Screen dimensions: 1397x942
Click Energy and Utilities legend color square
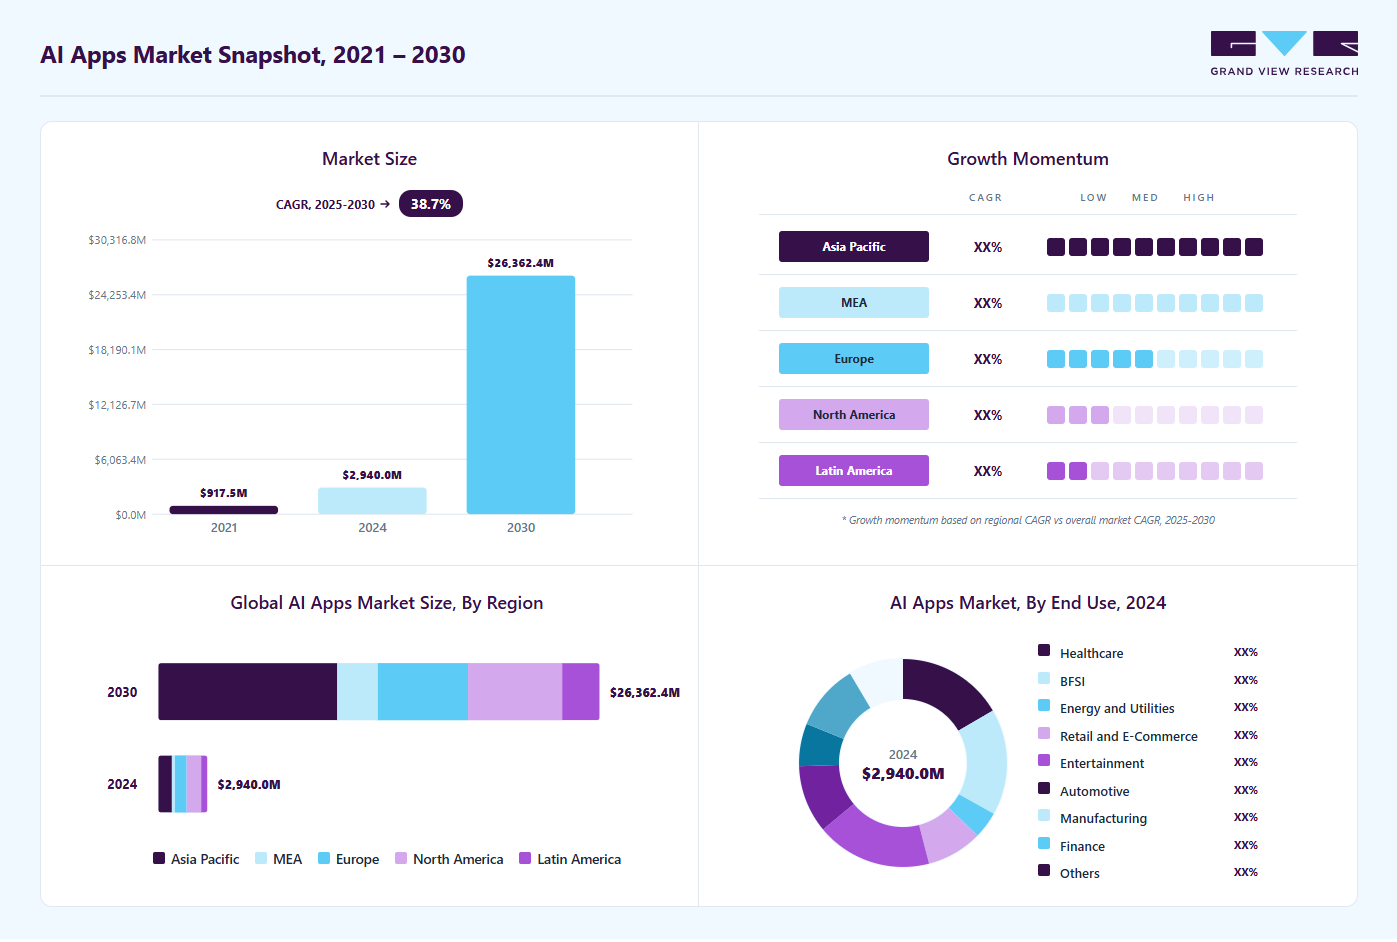pos(1044,705)
